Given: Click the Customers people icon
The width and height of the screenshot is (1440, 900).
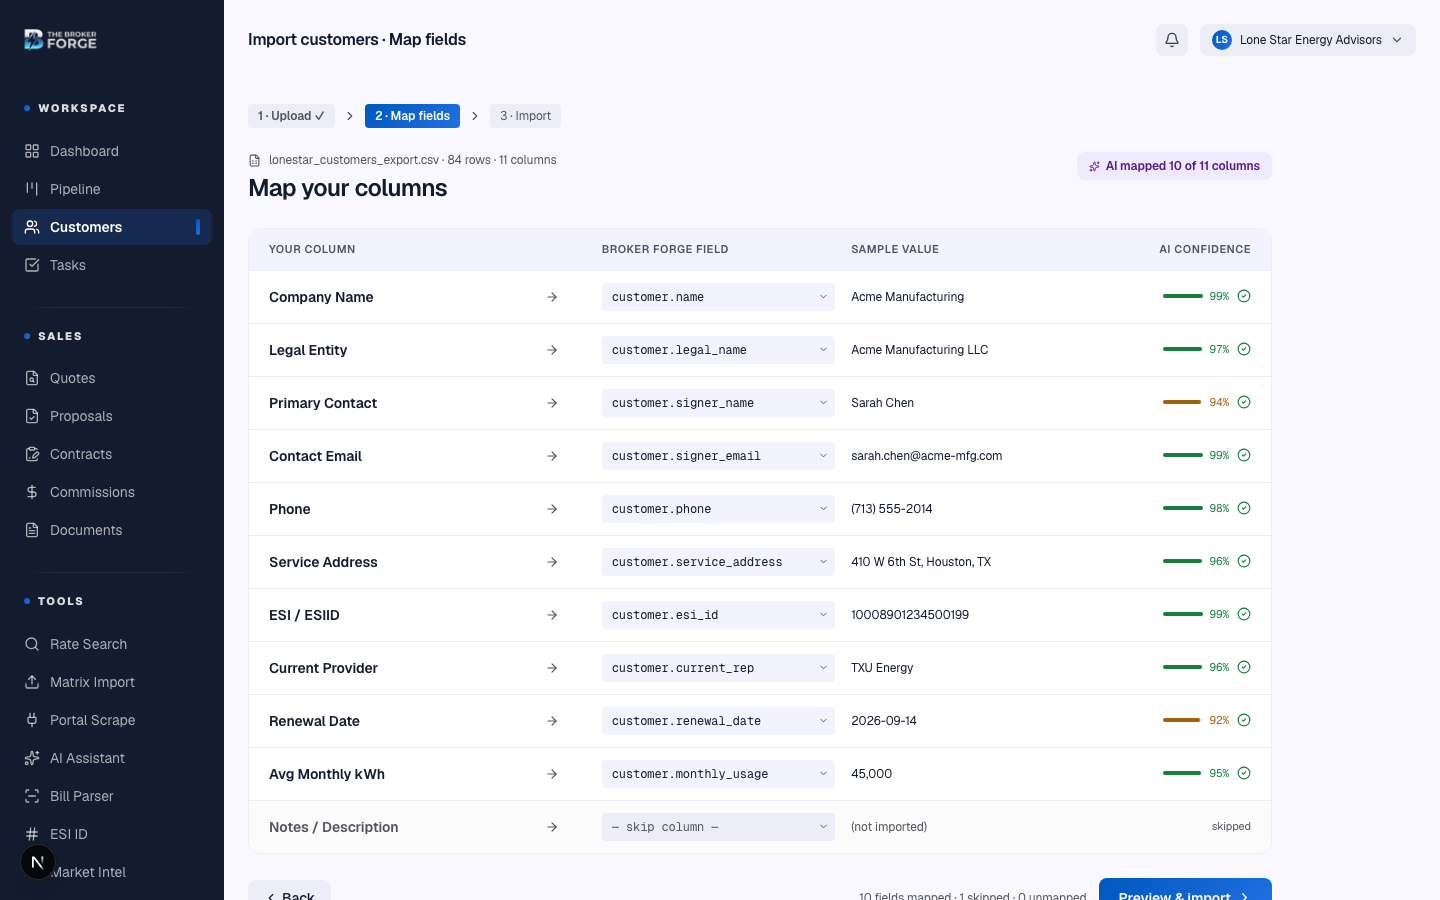Looking at the screenshot, I should coord(32,227).
